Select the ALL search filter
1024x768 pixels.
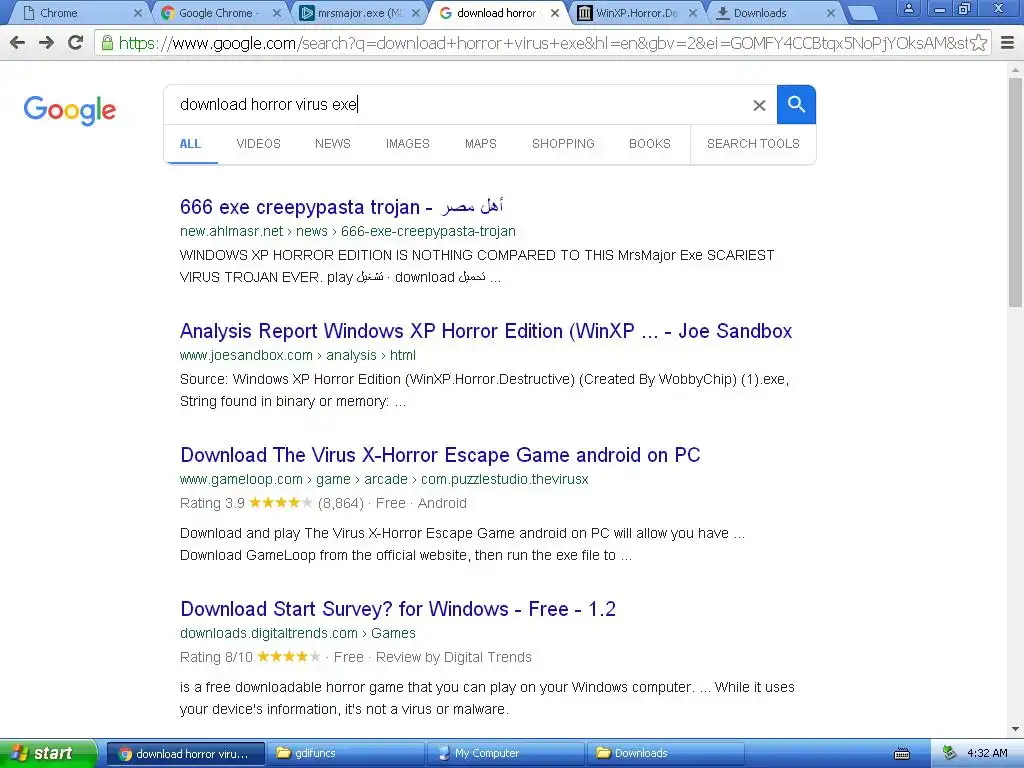pos(190,144)
